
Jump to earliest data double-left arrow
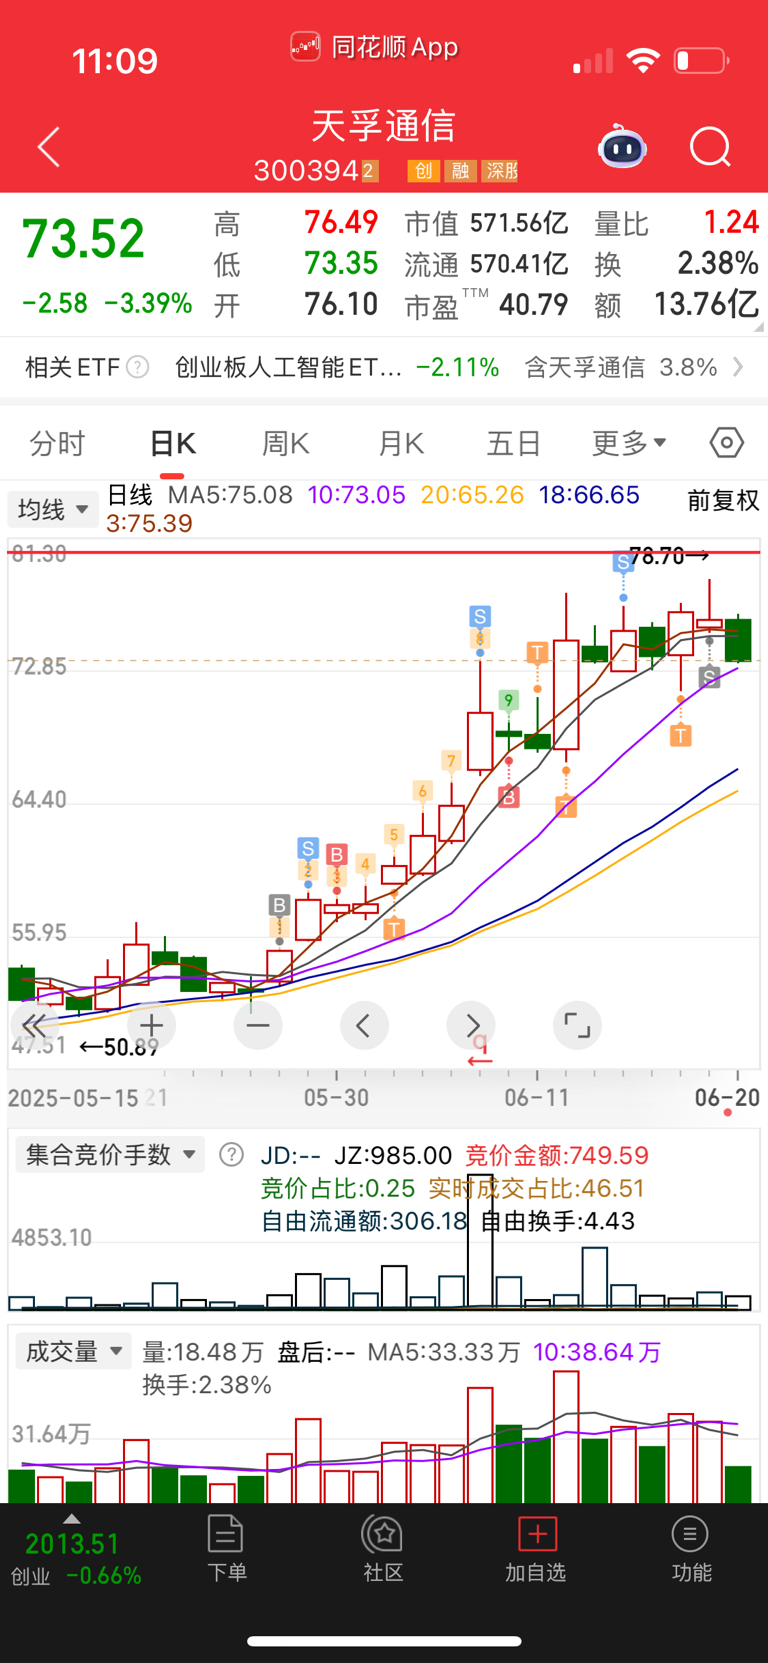click(x=34, y=1025)
